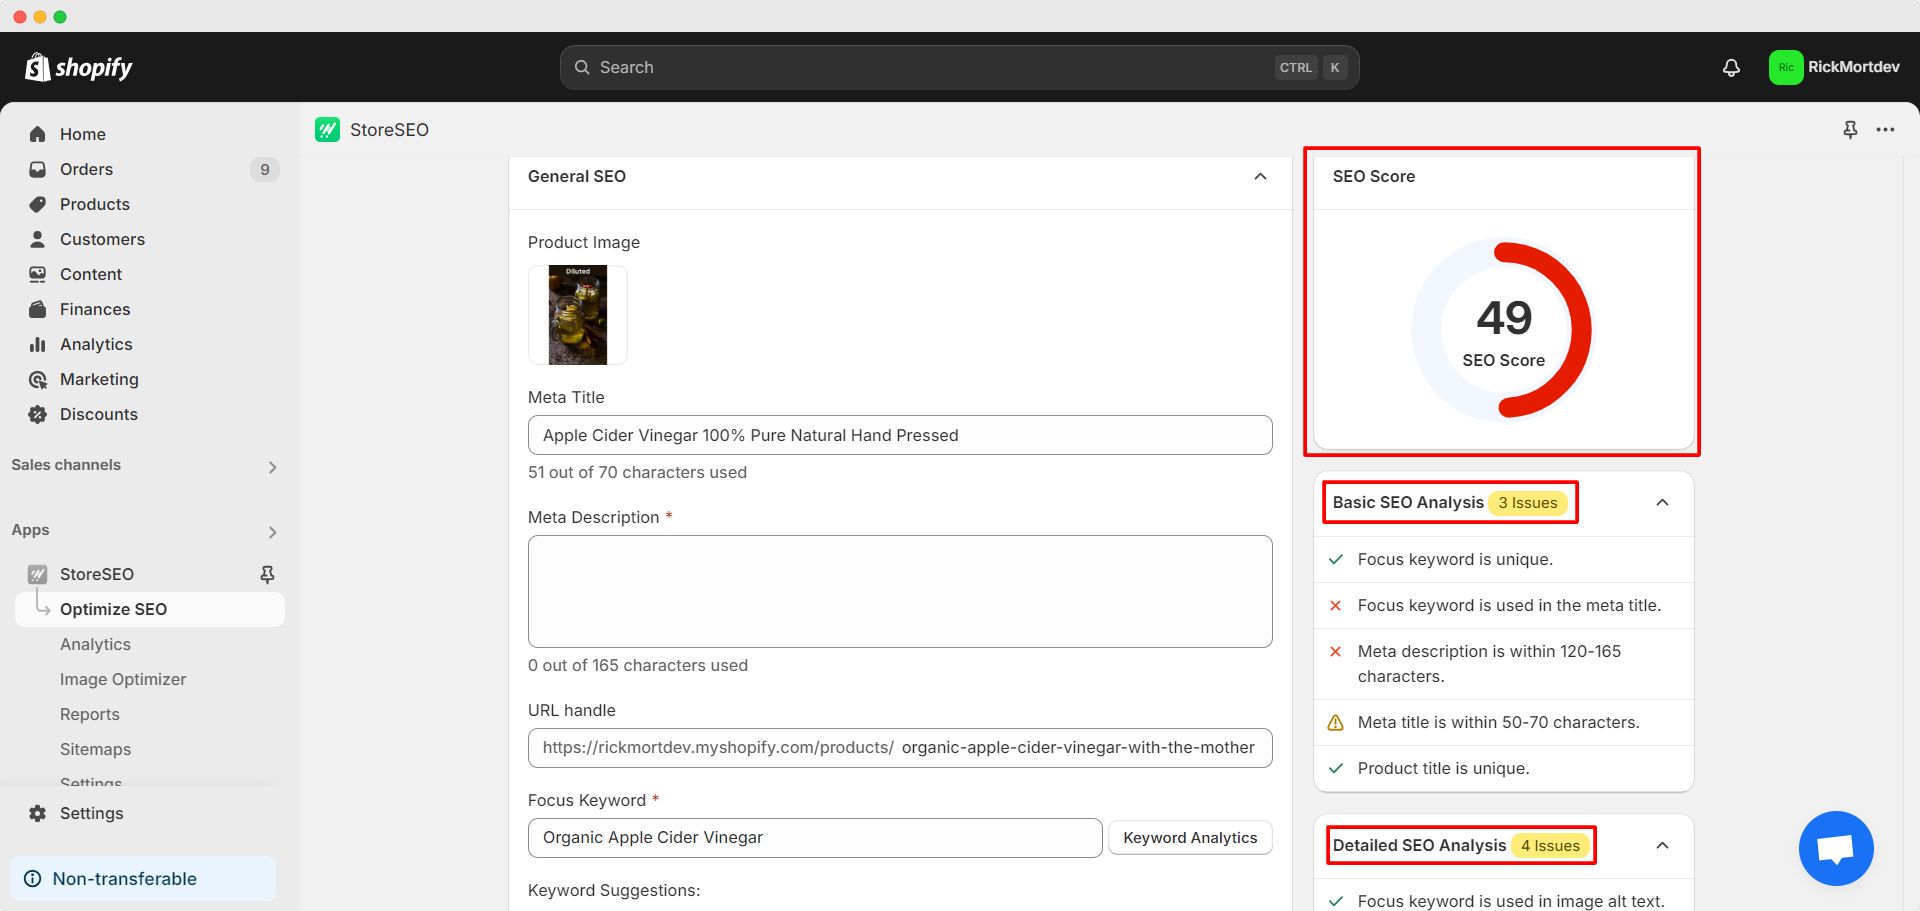This screenshot has height=911, width=1920.
Task: Click the Meta Description text area
Action: [900, 591]
